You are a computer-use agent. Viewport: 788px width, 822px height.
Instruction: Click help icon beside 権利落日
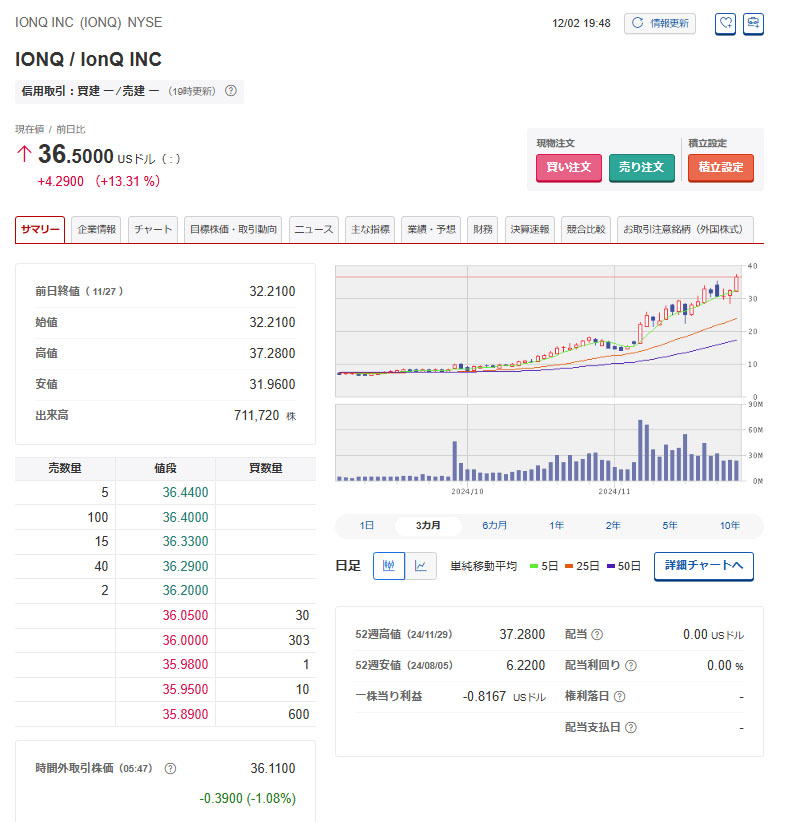(619, 696)
